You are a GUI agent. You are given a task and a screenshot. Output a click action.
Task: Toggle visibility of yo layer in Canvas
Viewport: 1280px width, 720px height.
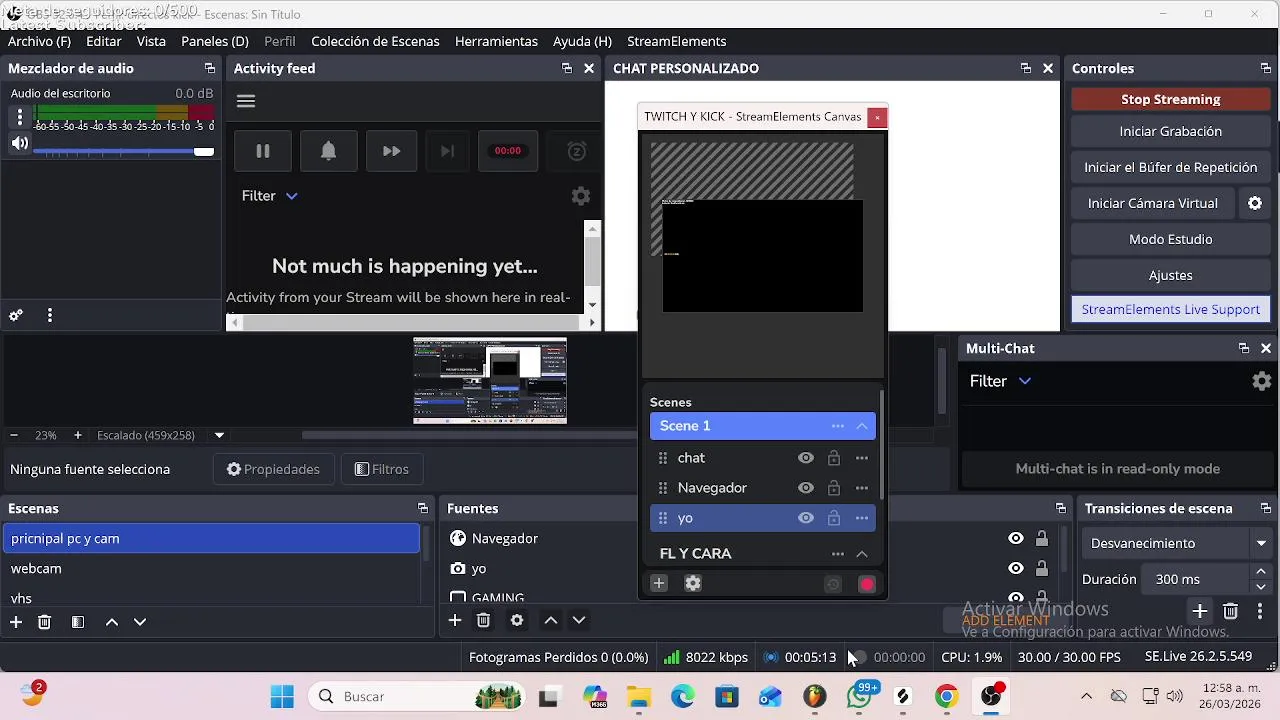(806, 518)
